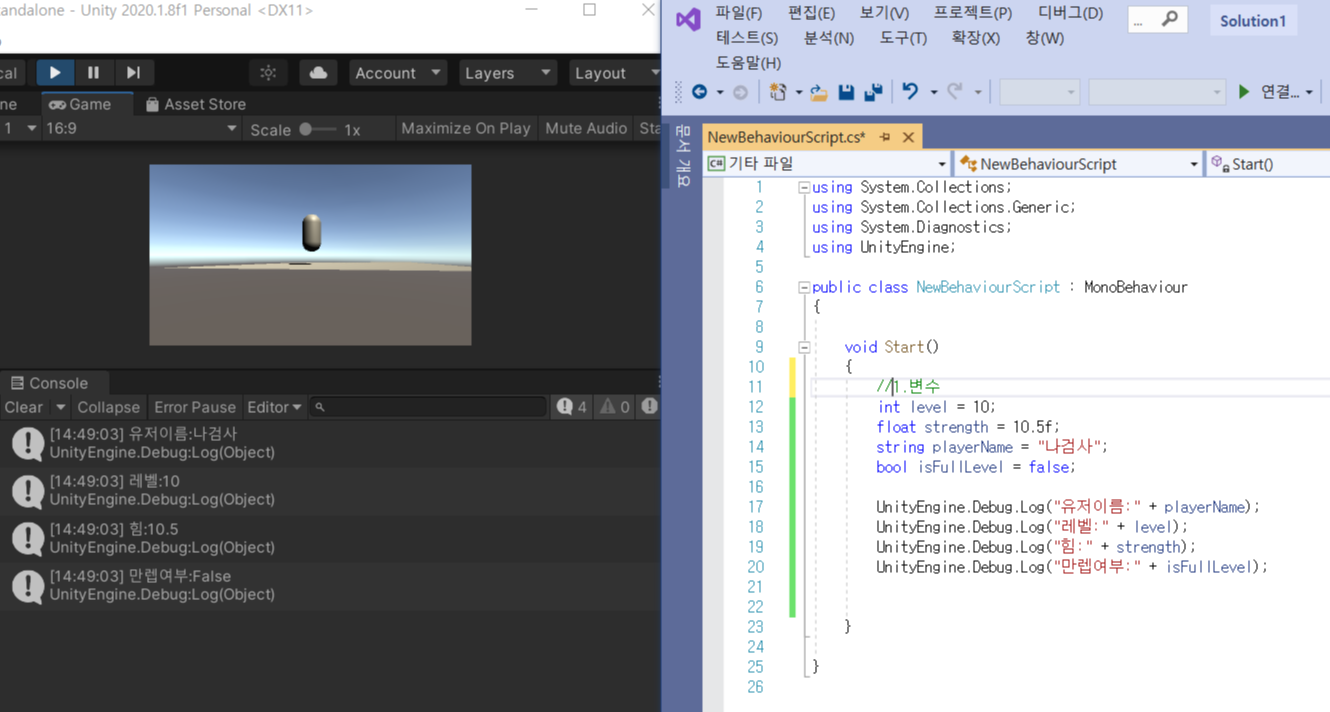Collapse the NewBehaviourScript class block
The height and width of the screenshot is (712, 1330).
pos(804,287)
